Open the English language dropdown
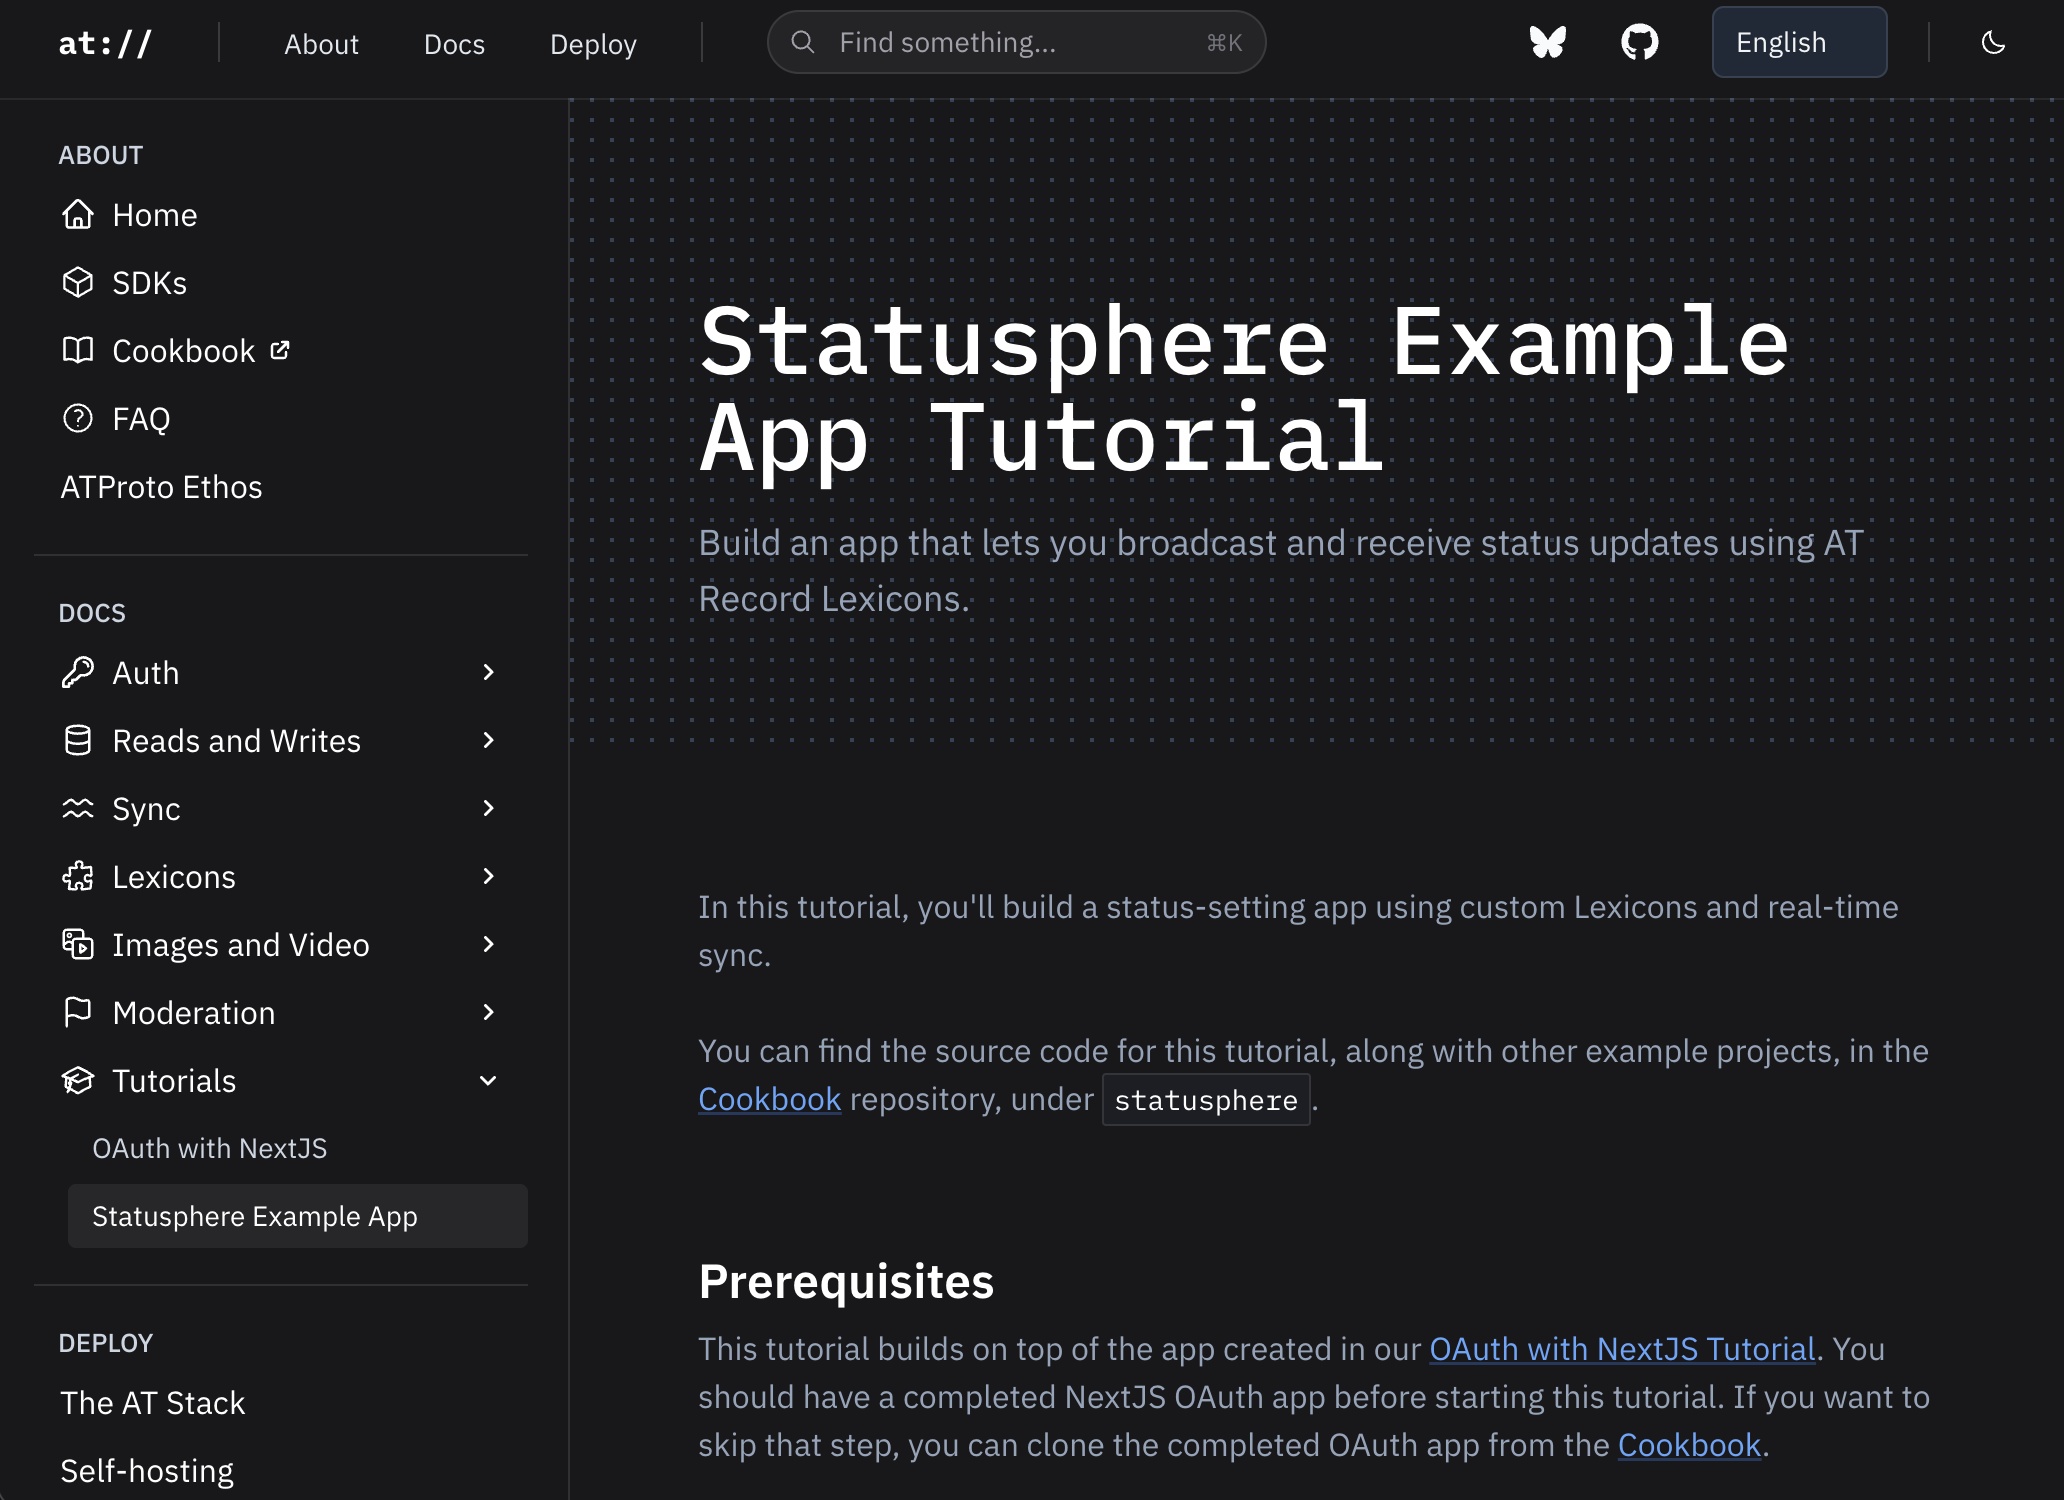The width and height of the screenshot is (2064, 1500). [x=1798, y=42]
